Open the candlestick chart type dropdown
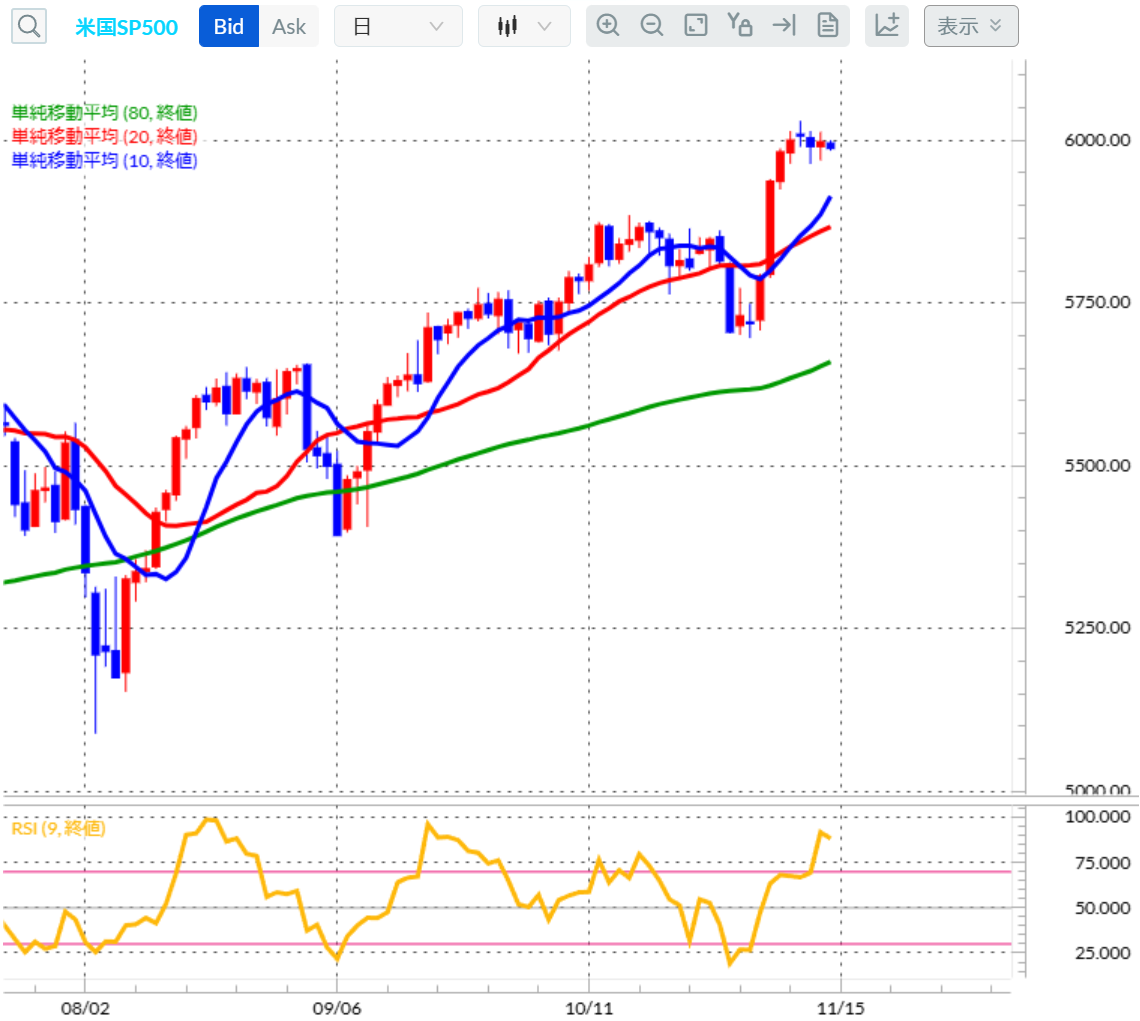This screenshot has height=1021, width=1140. tap(523, 26)
